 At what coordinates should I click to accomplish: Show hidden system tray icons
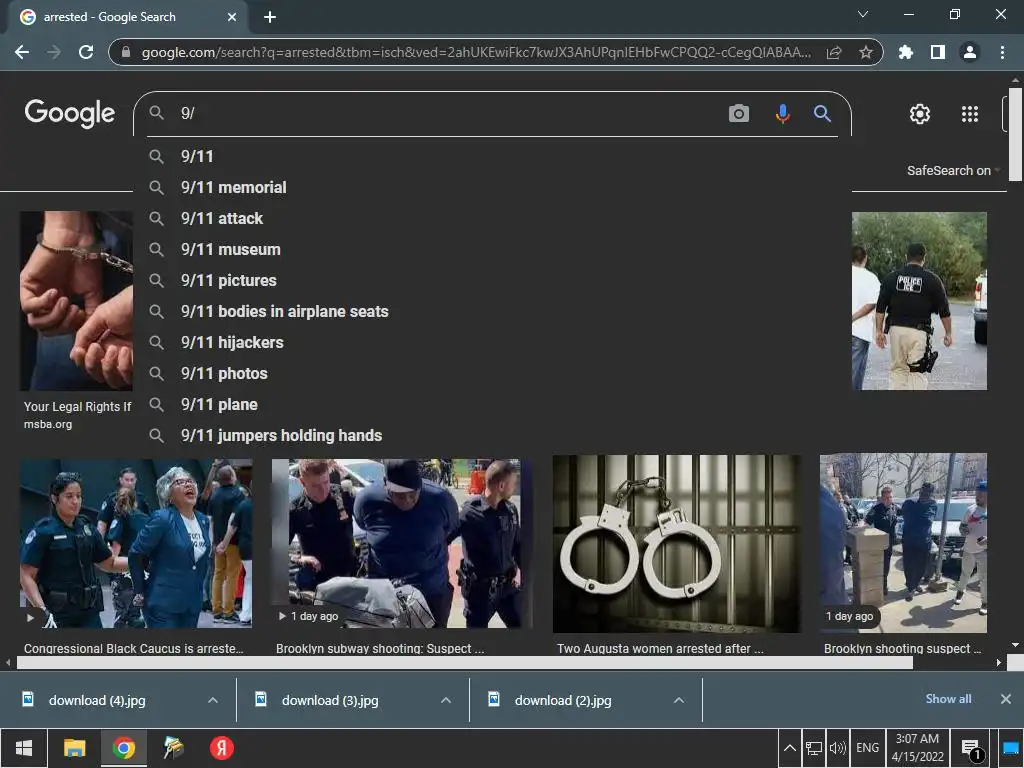coord(790,748)
